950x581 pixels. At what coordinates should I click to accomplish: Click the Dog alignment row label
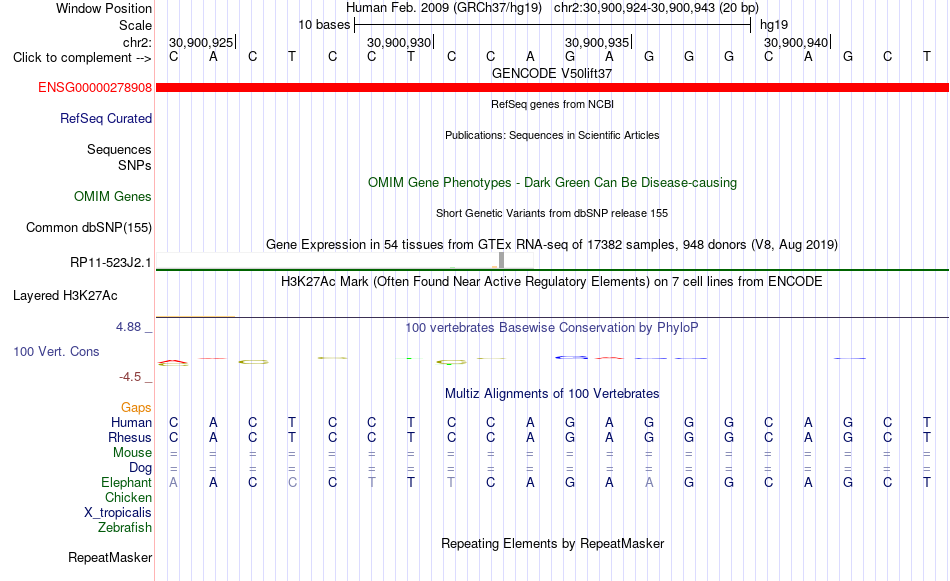click(140, 468)
